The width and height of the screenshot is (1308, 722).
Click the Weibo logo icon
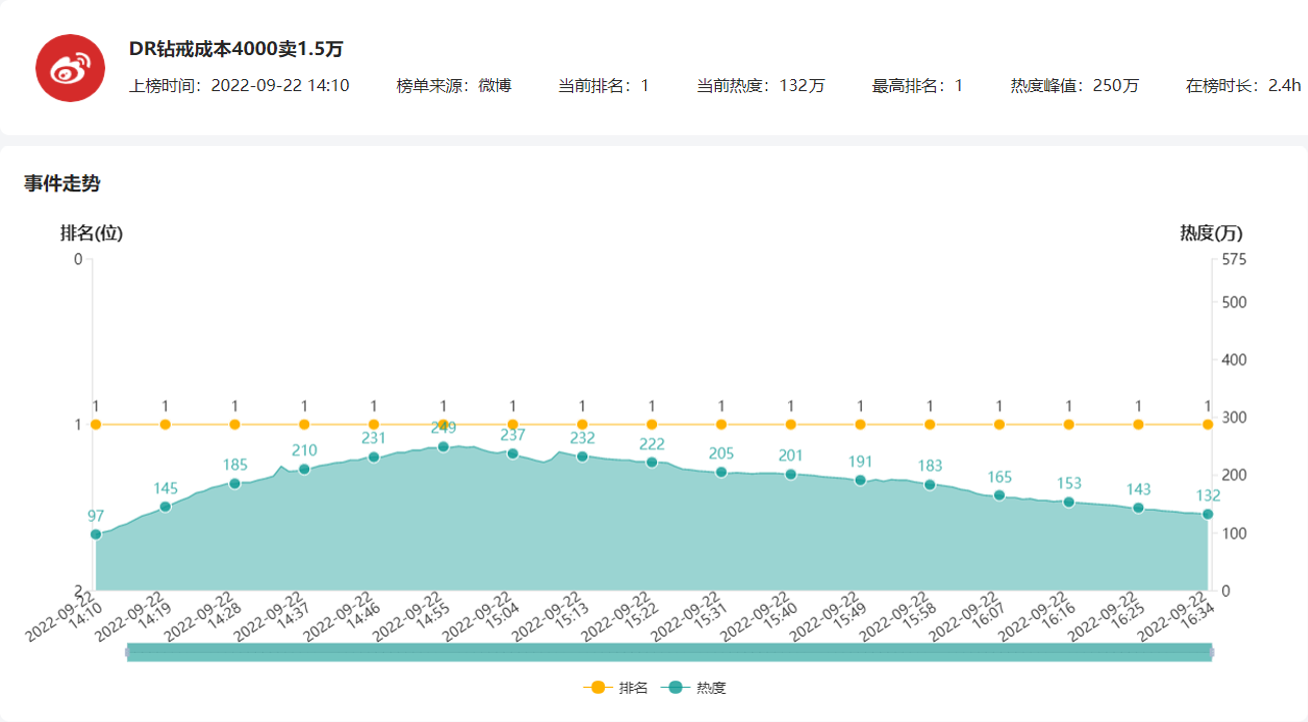[x=70, y=68]
